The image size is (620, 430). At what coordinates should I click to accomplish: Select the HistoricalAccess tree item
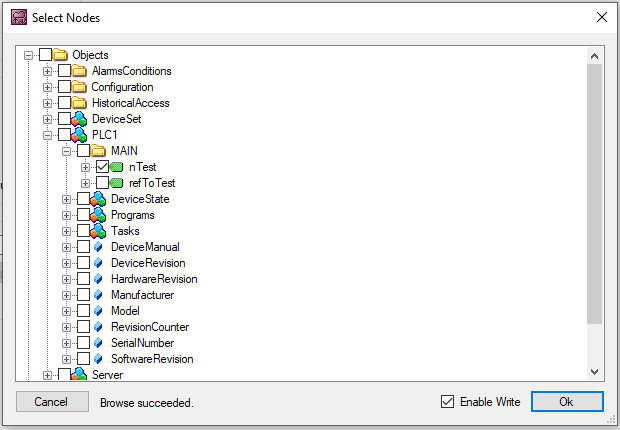(130, 103)
